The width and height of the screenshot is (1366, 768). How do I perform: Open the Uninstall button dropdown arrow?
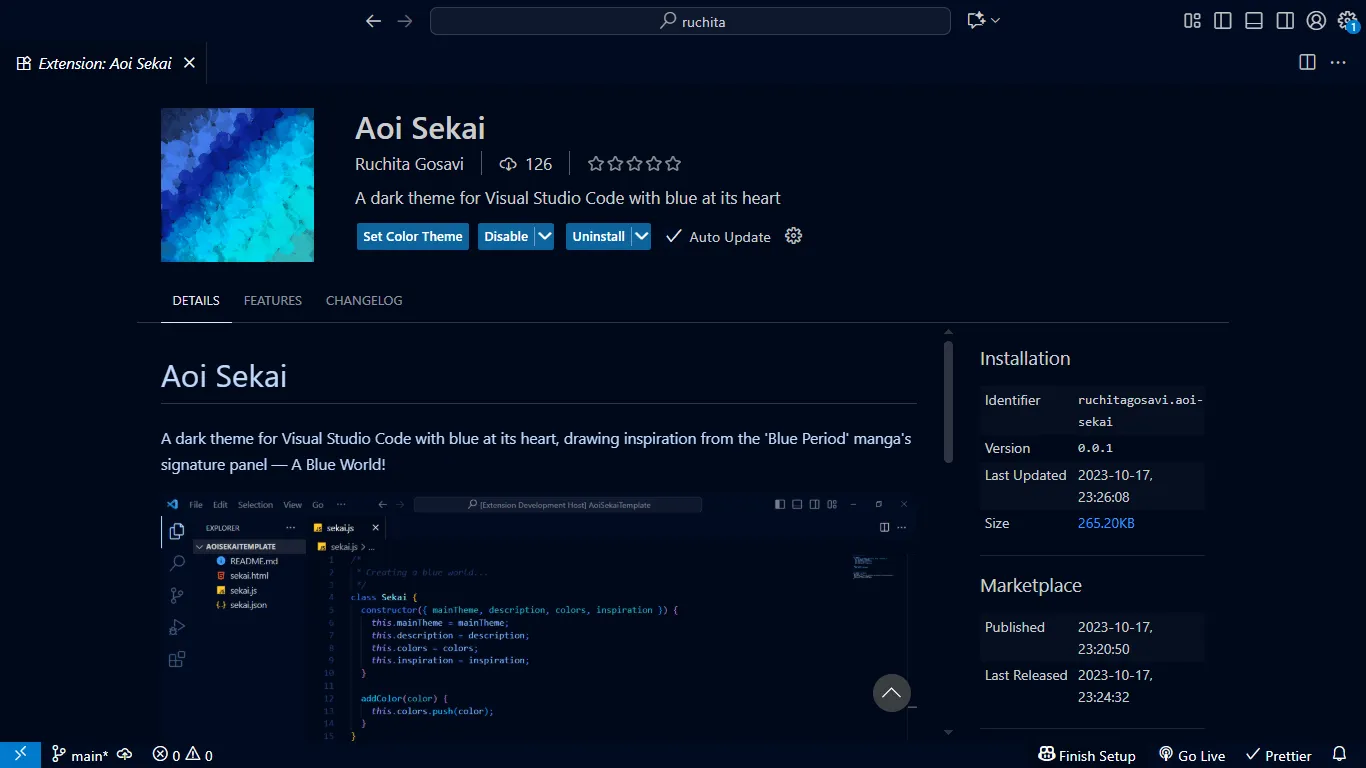[639, 236]
